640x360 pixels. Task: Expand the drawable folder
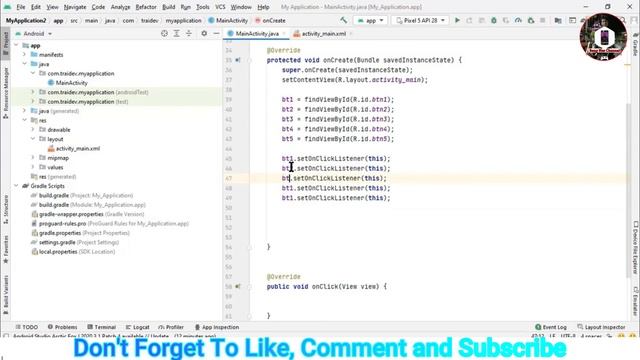[33, 130]
